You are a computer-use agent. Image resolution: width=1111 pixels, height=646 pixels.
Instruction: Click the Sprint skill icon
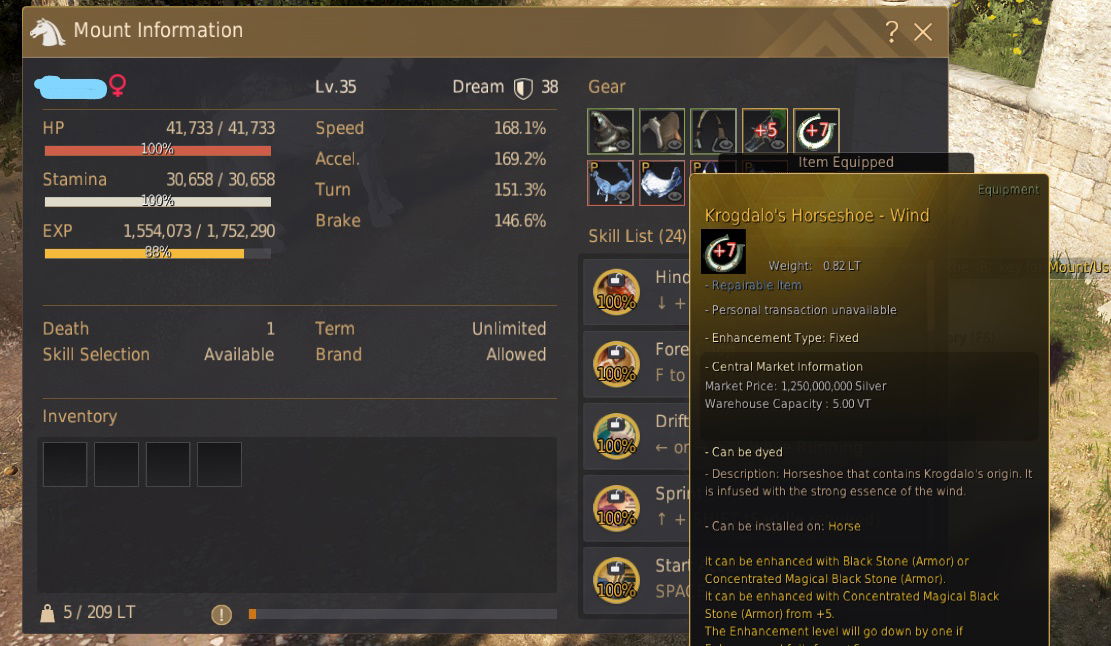click(616, 508)
